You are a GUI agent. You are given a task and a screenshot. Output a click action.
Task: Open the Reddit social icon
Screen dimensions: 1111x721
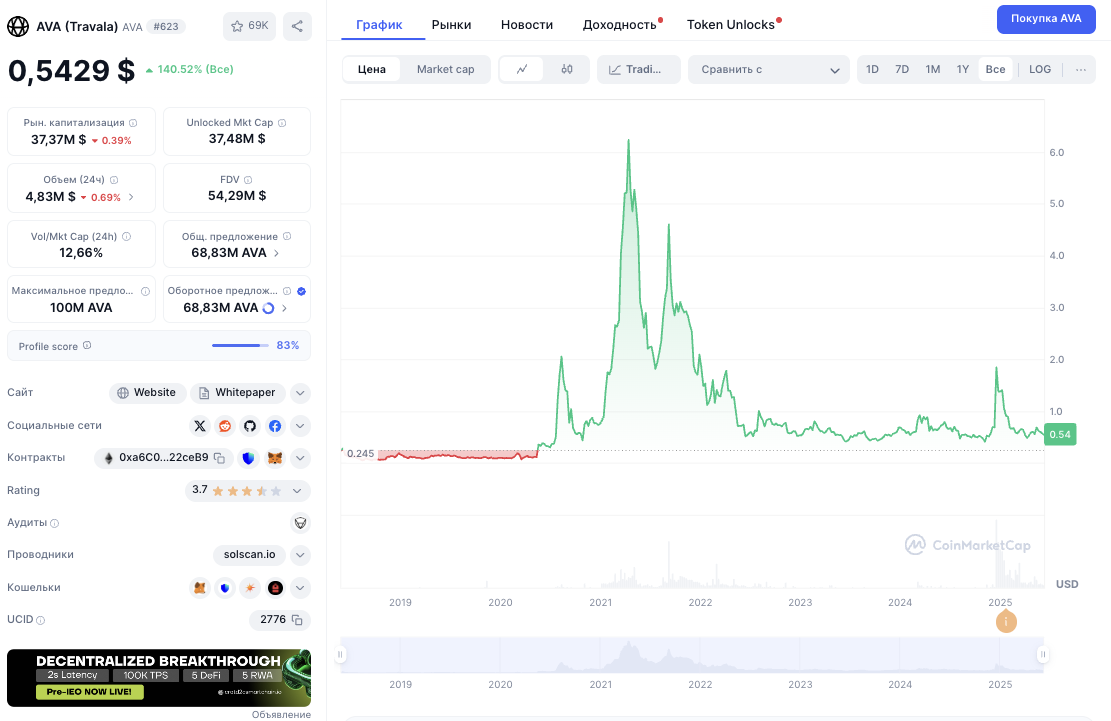point(225,426)
